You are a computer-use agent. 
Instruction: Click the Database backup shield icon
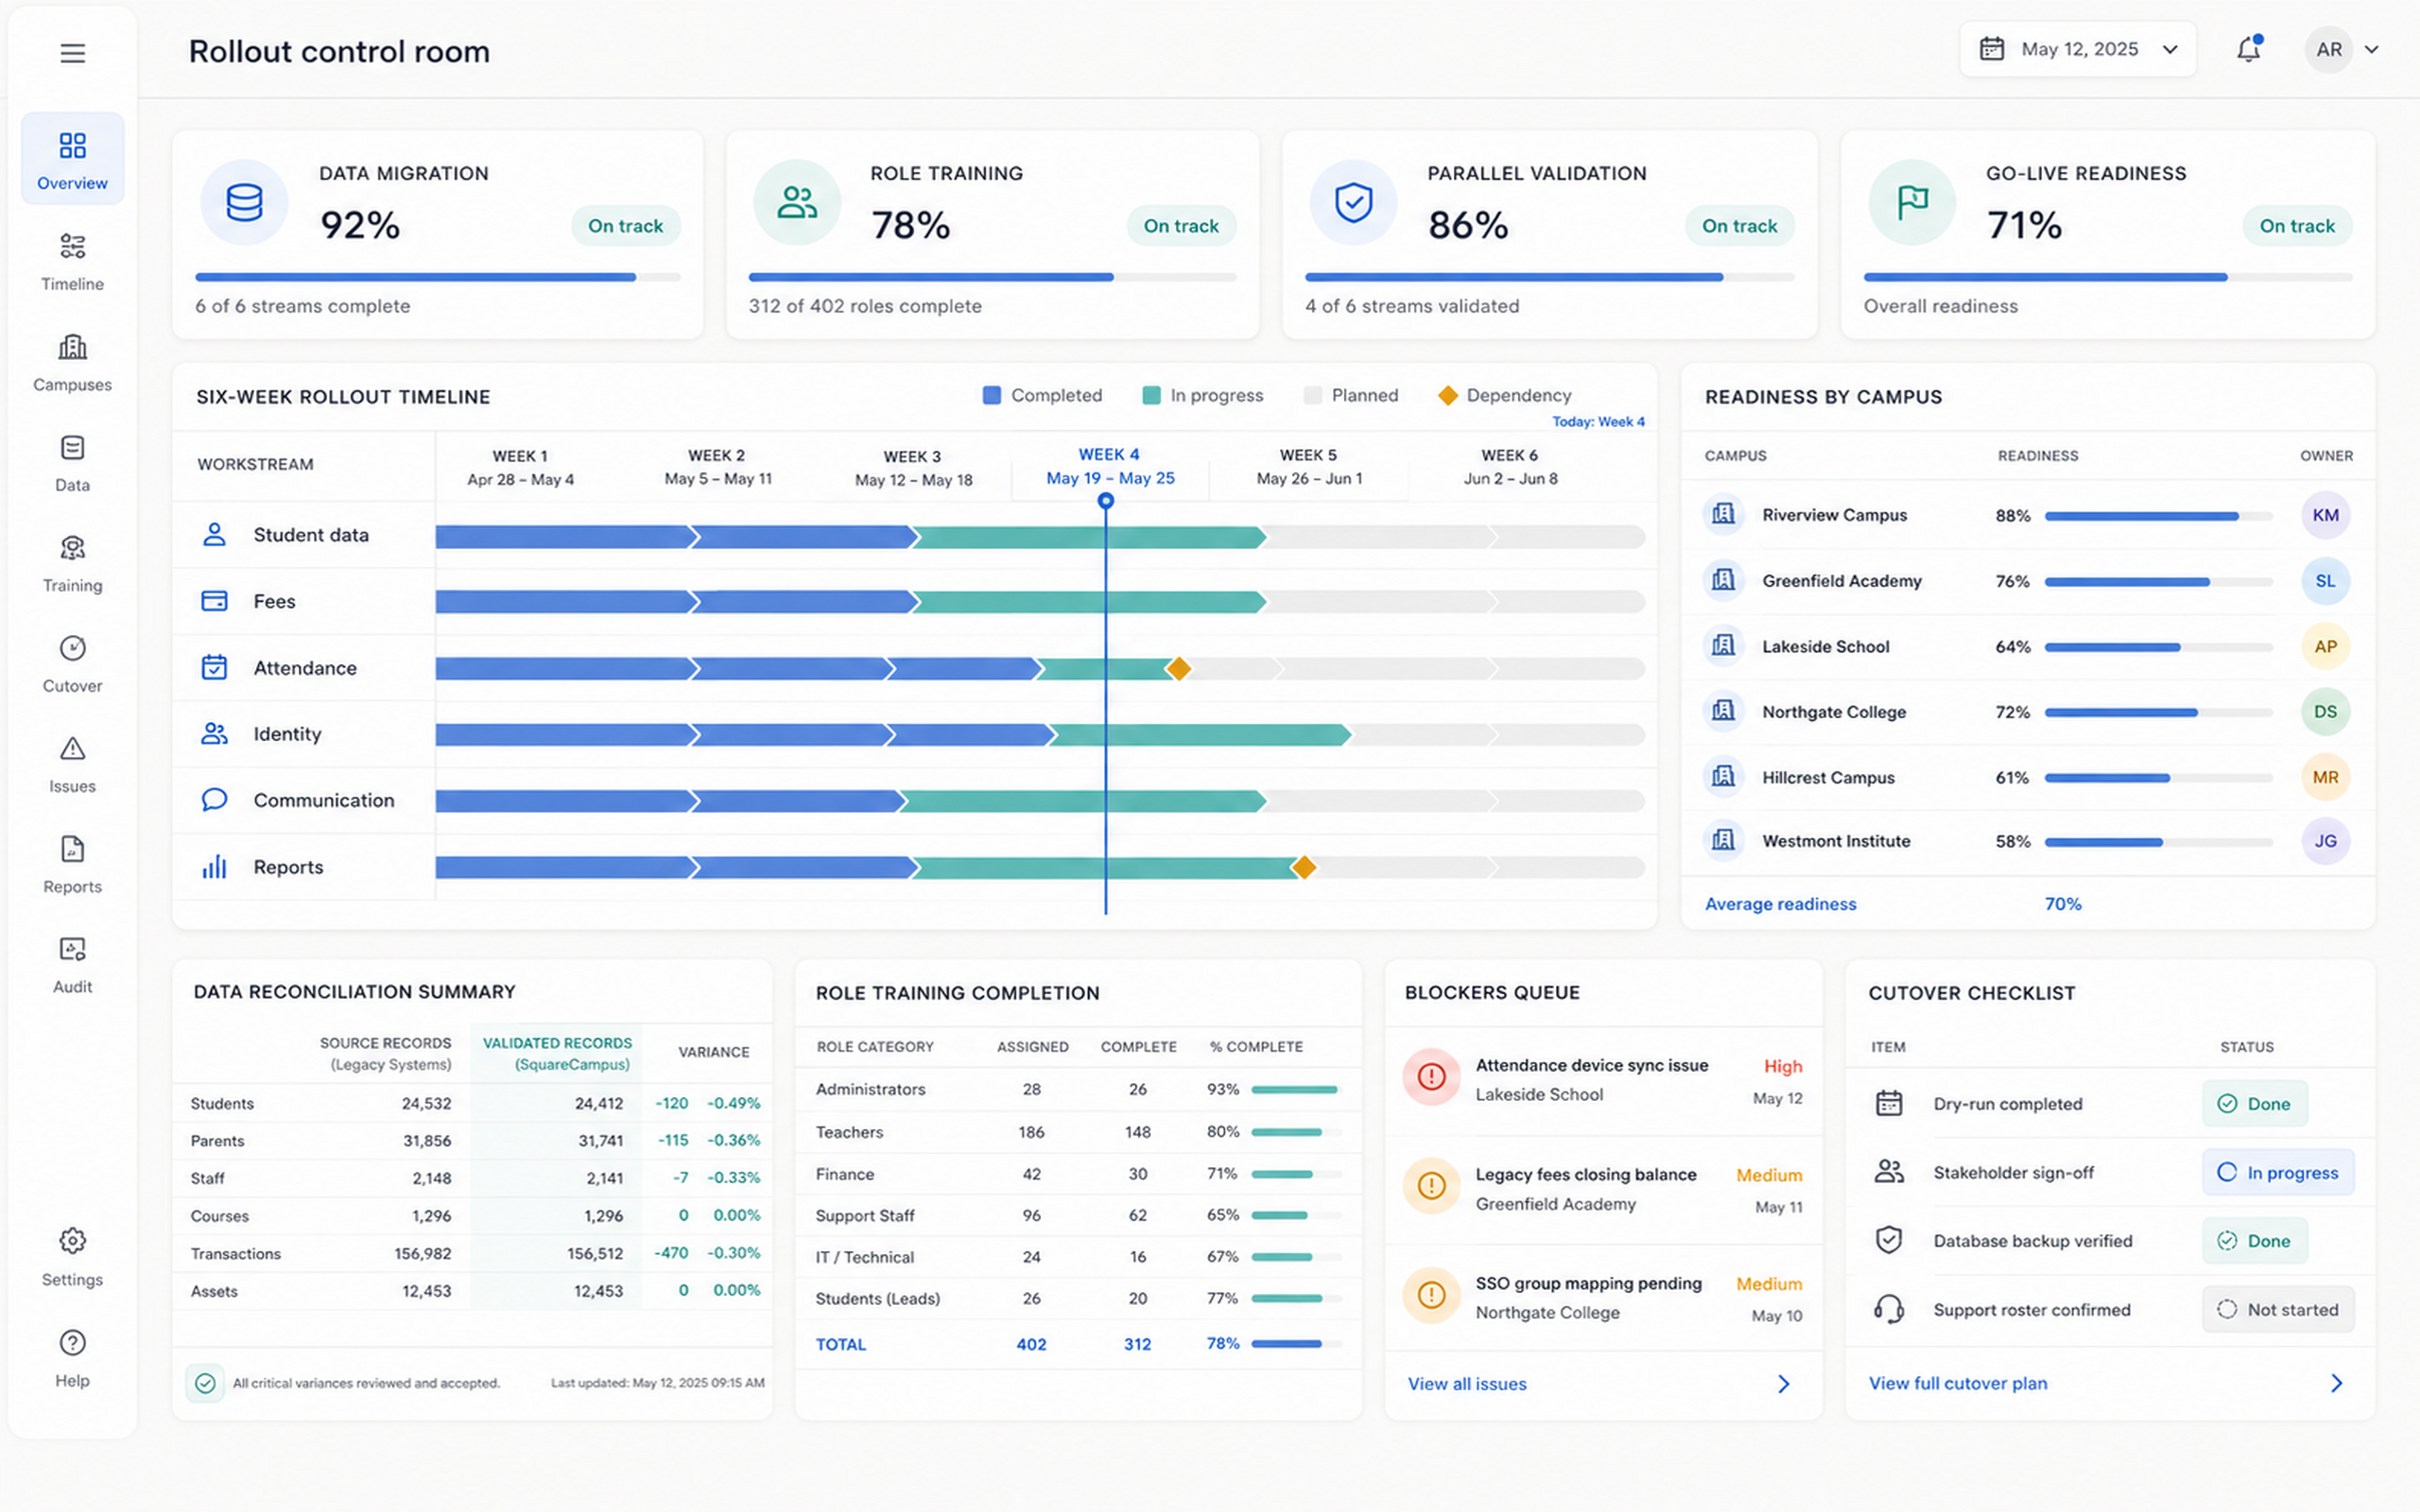coord(1888,1240)
